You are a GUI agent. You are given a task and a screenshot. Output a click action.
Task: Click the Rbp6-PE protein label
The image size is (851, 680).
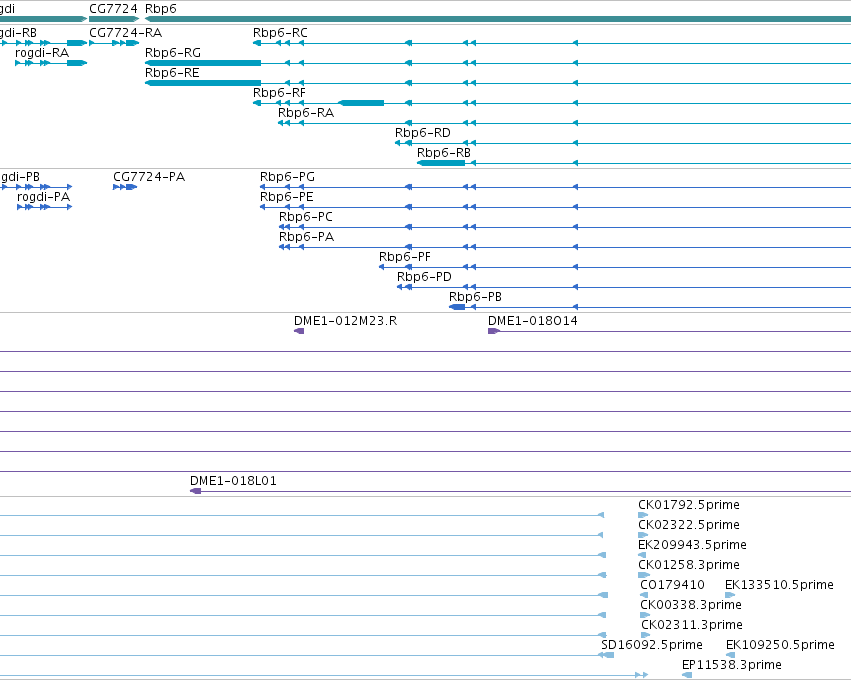(x=287, y=197)
